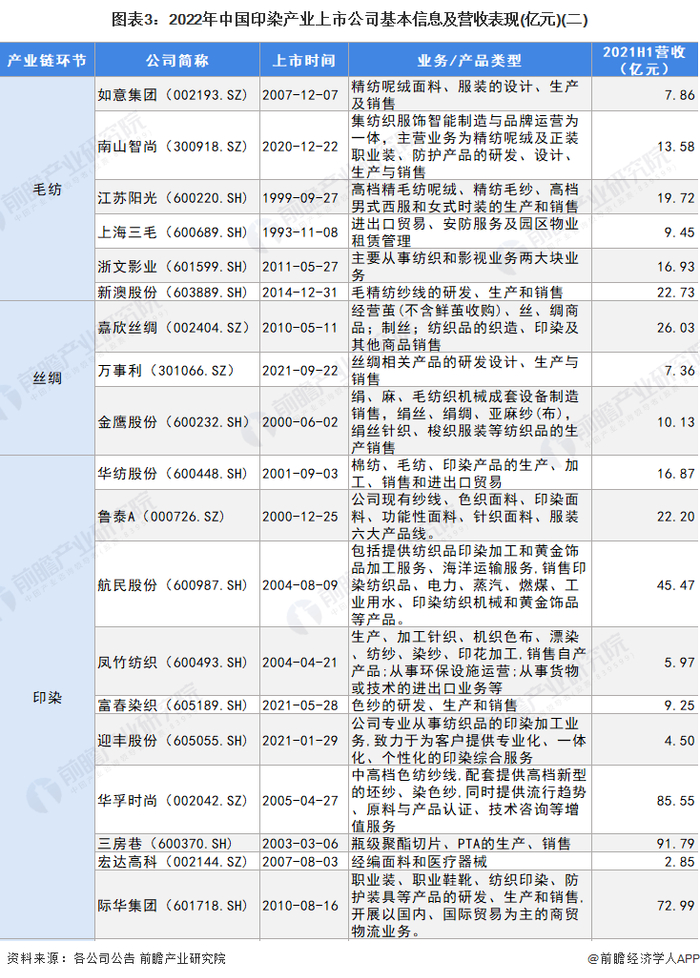Click business description 色纱的研发、生产和销售
Image resolution: width=700 pixels, height=978 pixels.
[x=434, y=705]
